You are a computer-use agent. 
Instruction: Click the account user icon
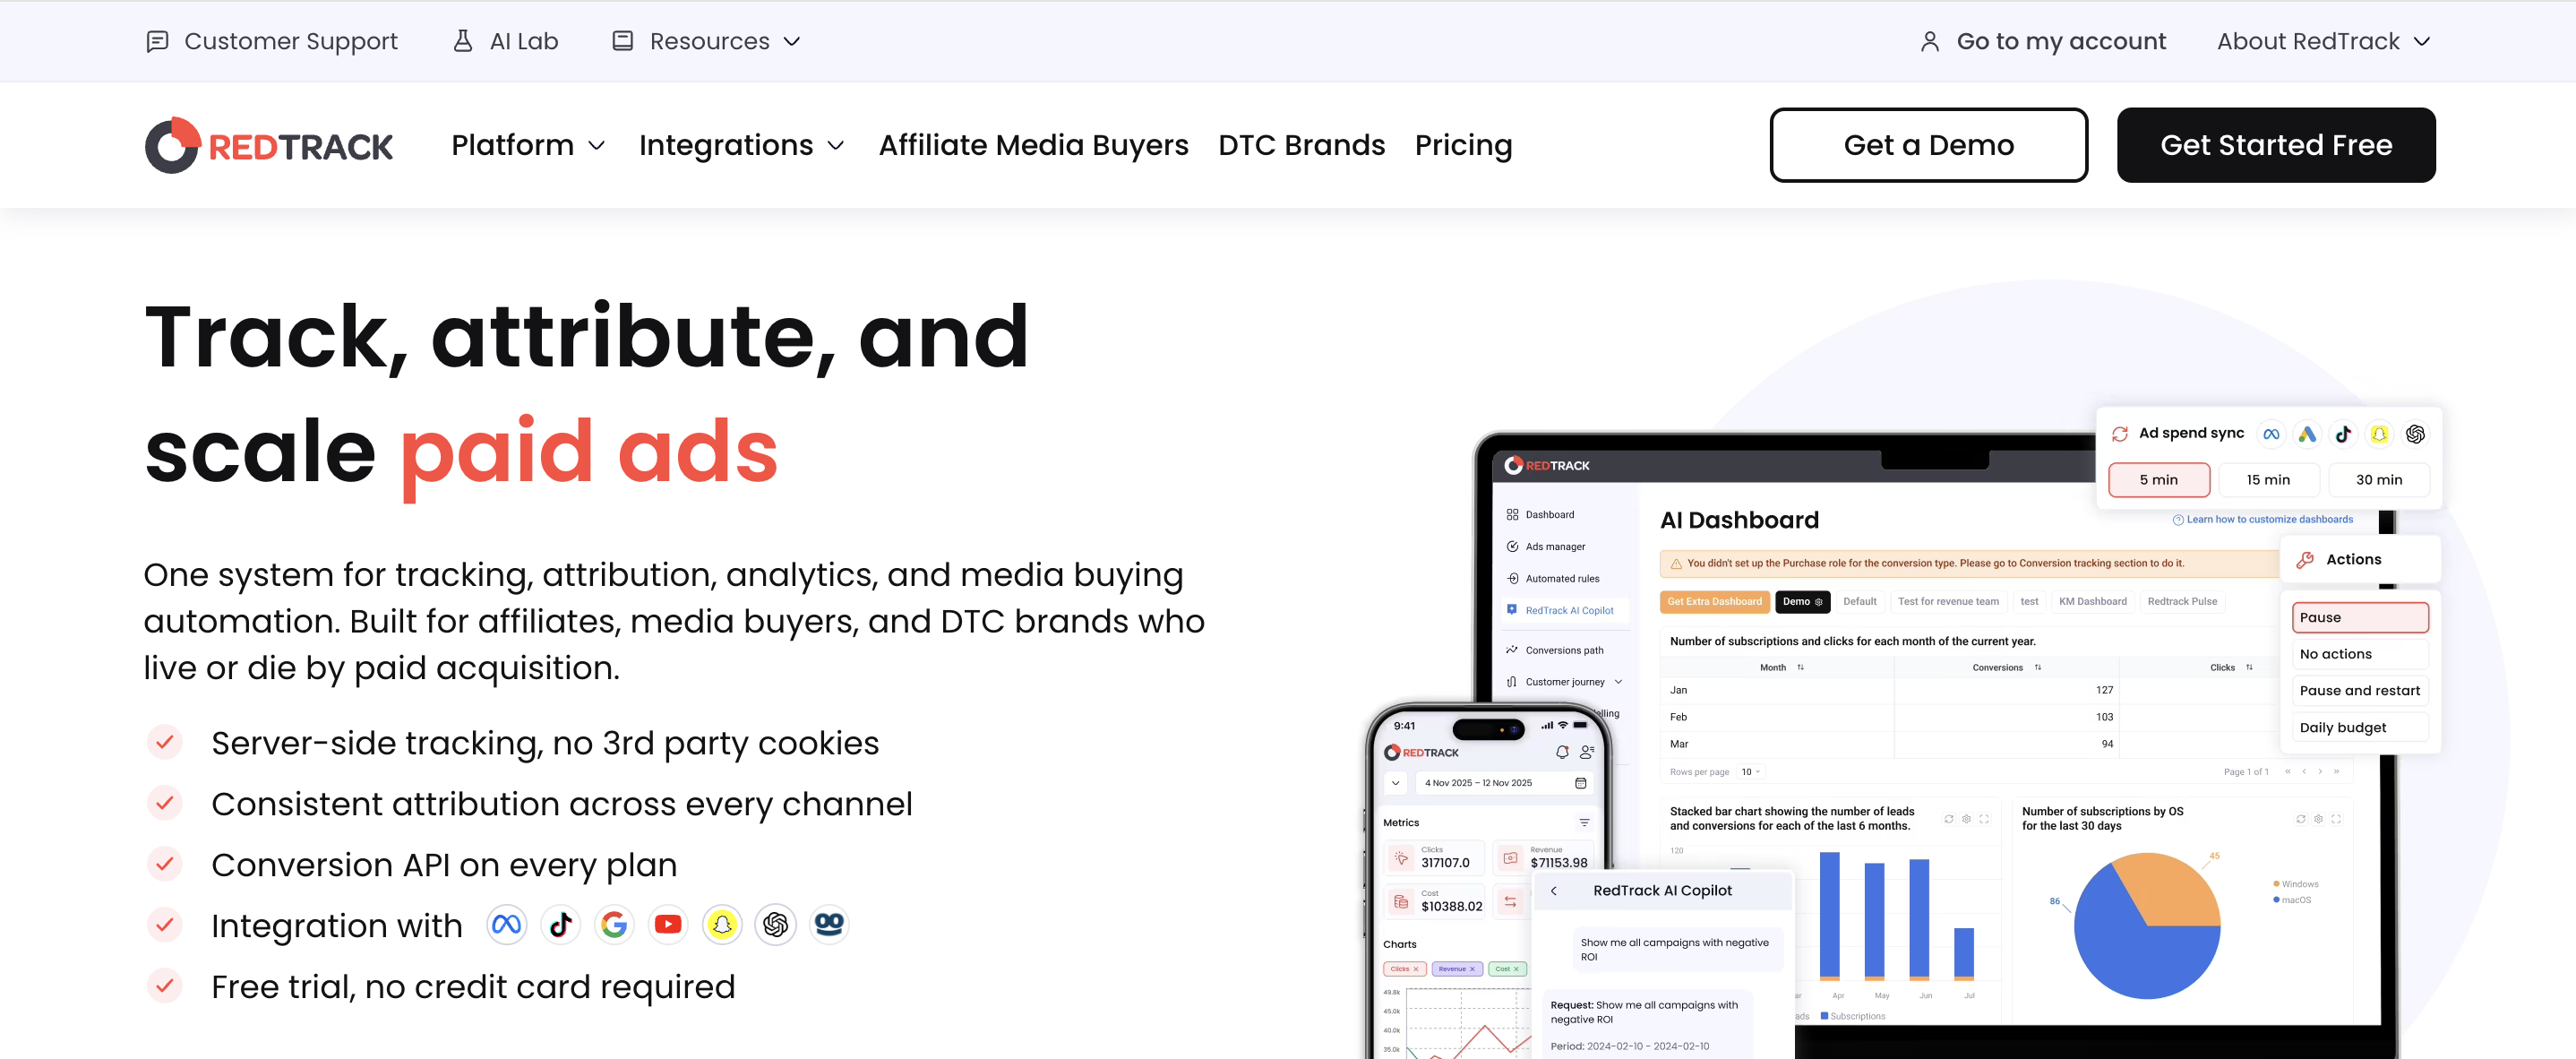(x=1929, y=41)
